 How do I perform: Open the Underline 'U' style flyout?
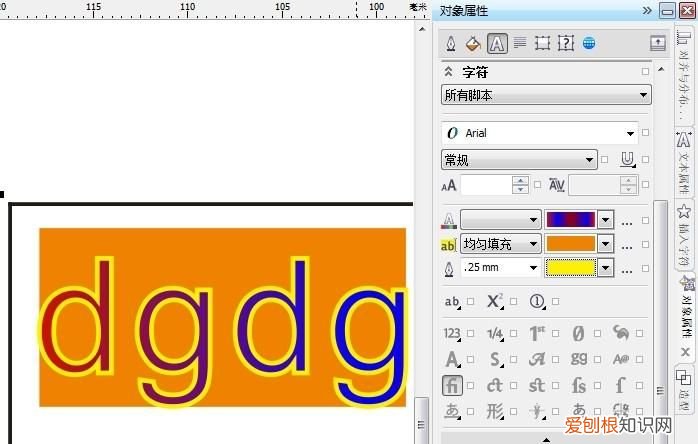(628, 159)
